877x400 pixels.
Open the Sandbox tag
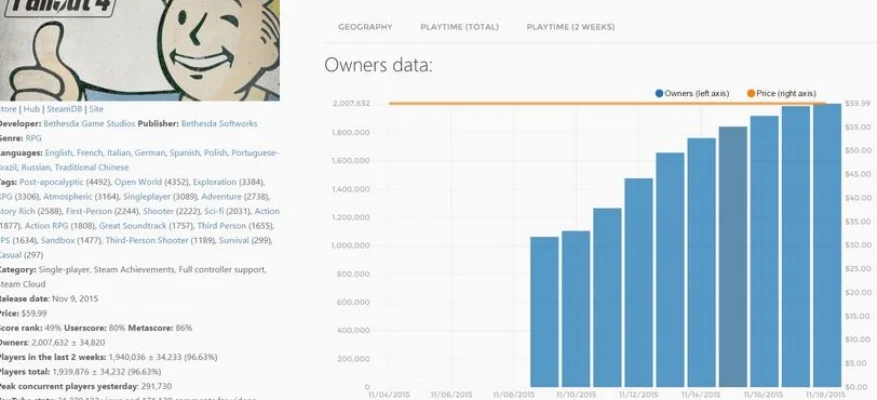pyautogui.click(x=57, y=240)
